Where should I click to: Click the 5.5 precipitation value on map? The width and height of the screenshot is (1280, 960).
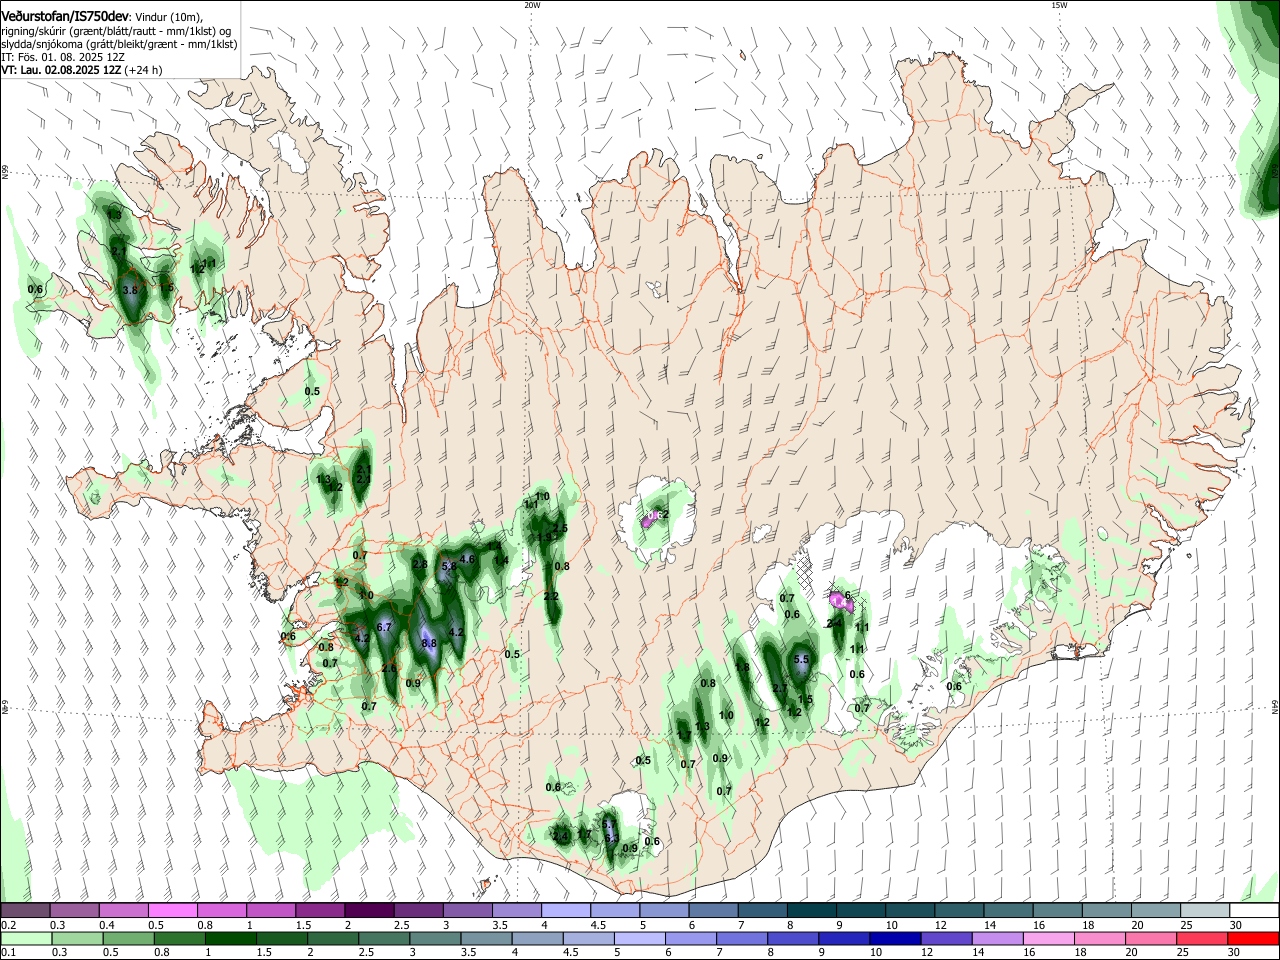click(801, 660)
